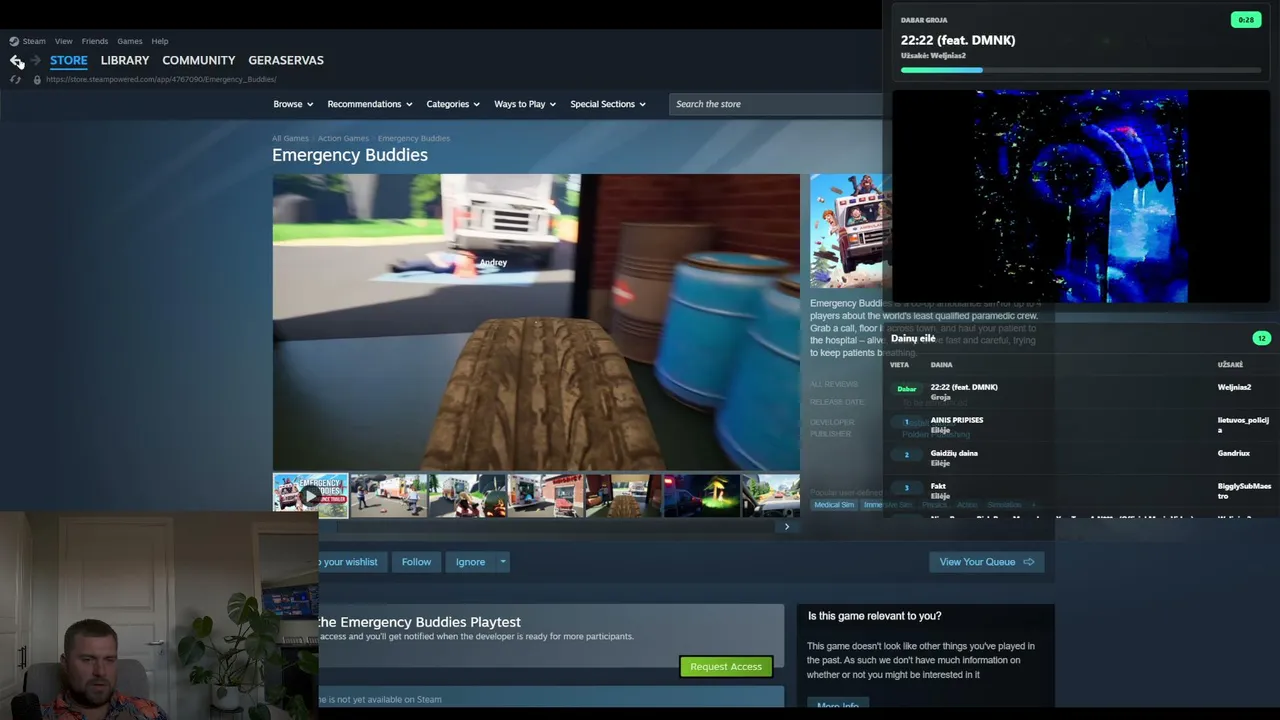Play the Emergency Buddies trailer thumbnail
Viewport: 1280px width, 720px height.
tap(311, 496)
